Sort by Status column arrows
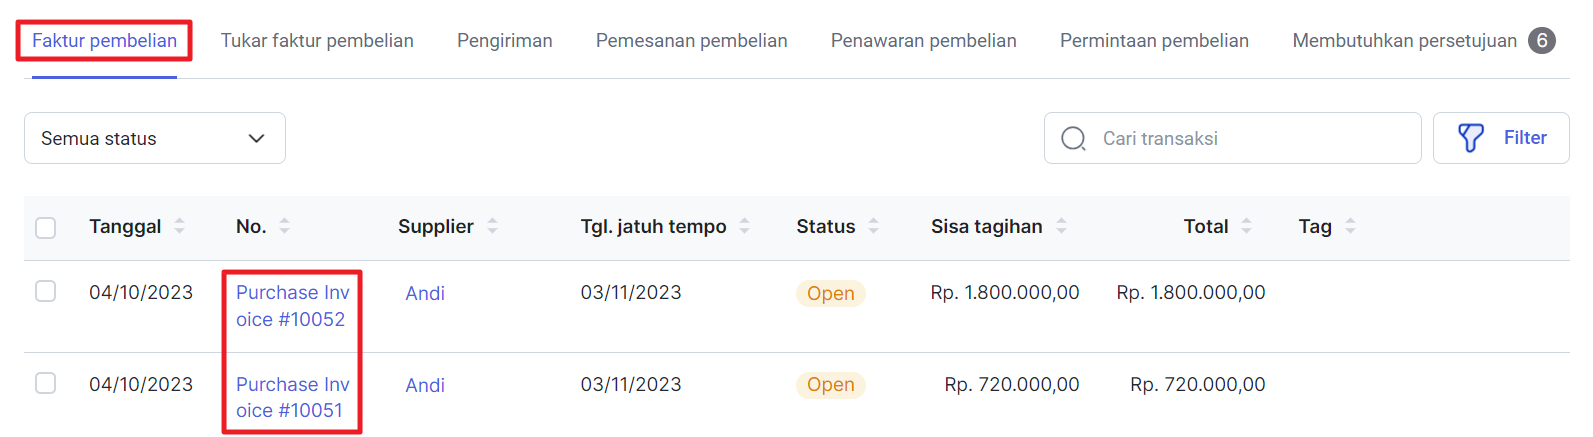1593x437 pixels. coord(874,226)
